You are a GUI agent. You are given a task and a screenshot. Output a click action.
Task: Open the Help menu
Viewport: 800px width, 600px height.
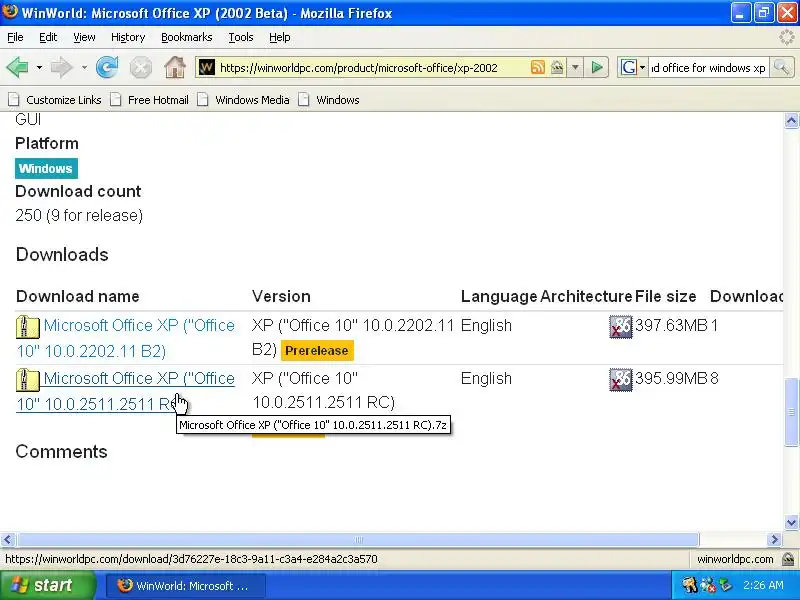click(280, 37)
